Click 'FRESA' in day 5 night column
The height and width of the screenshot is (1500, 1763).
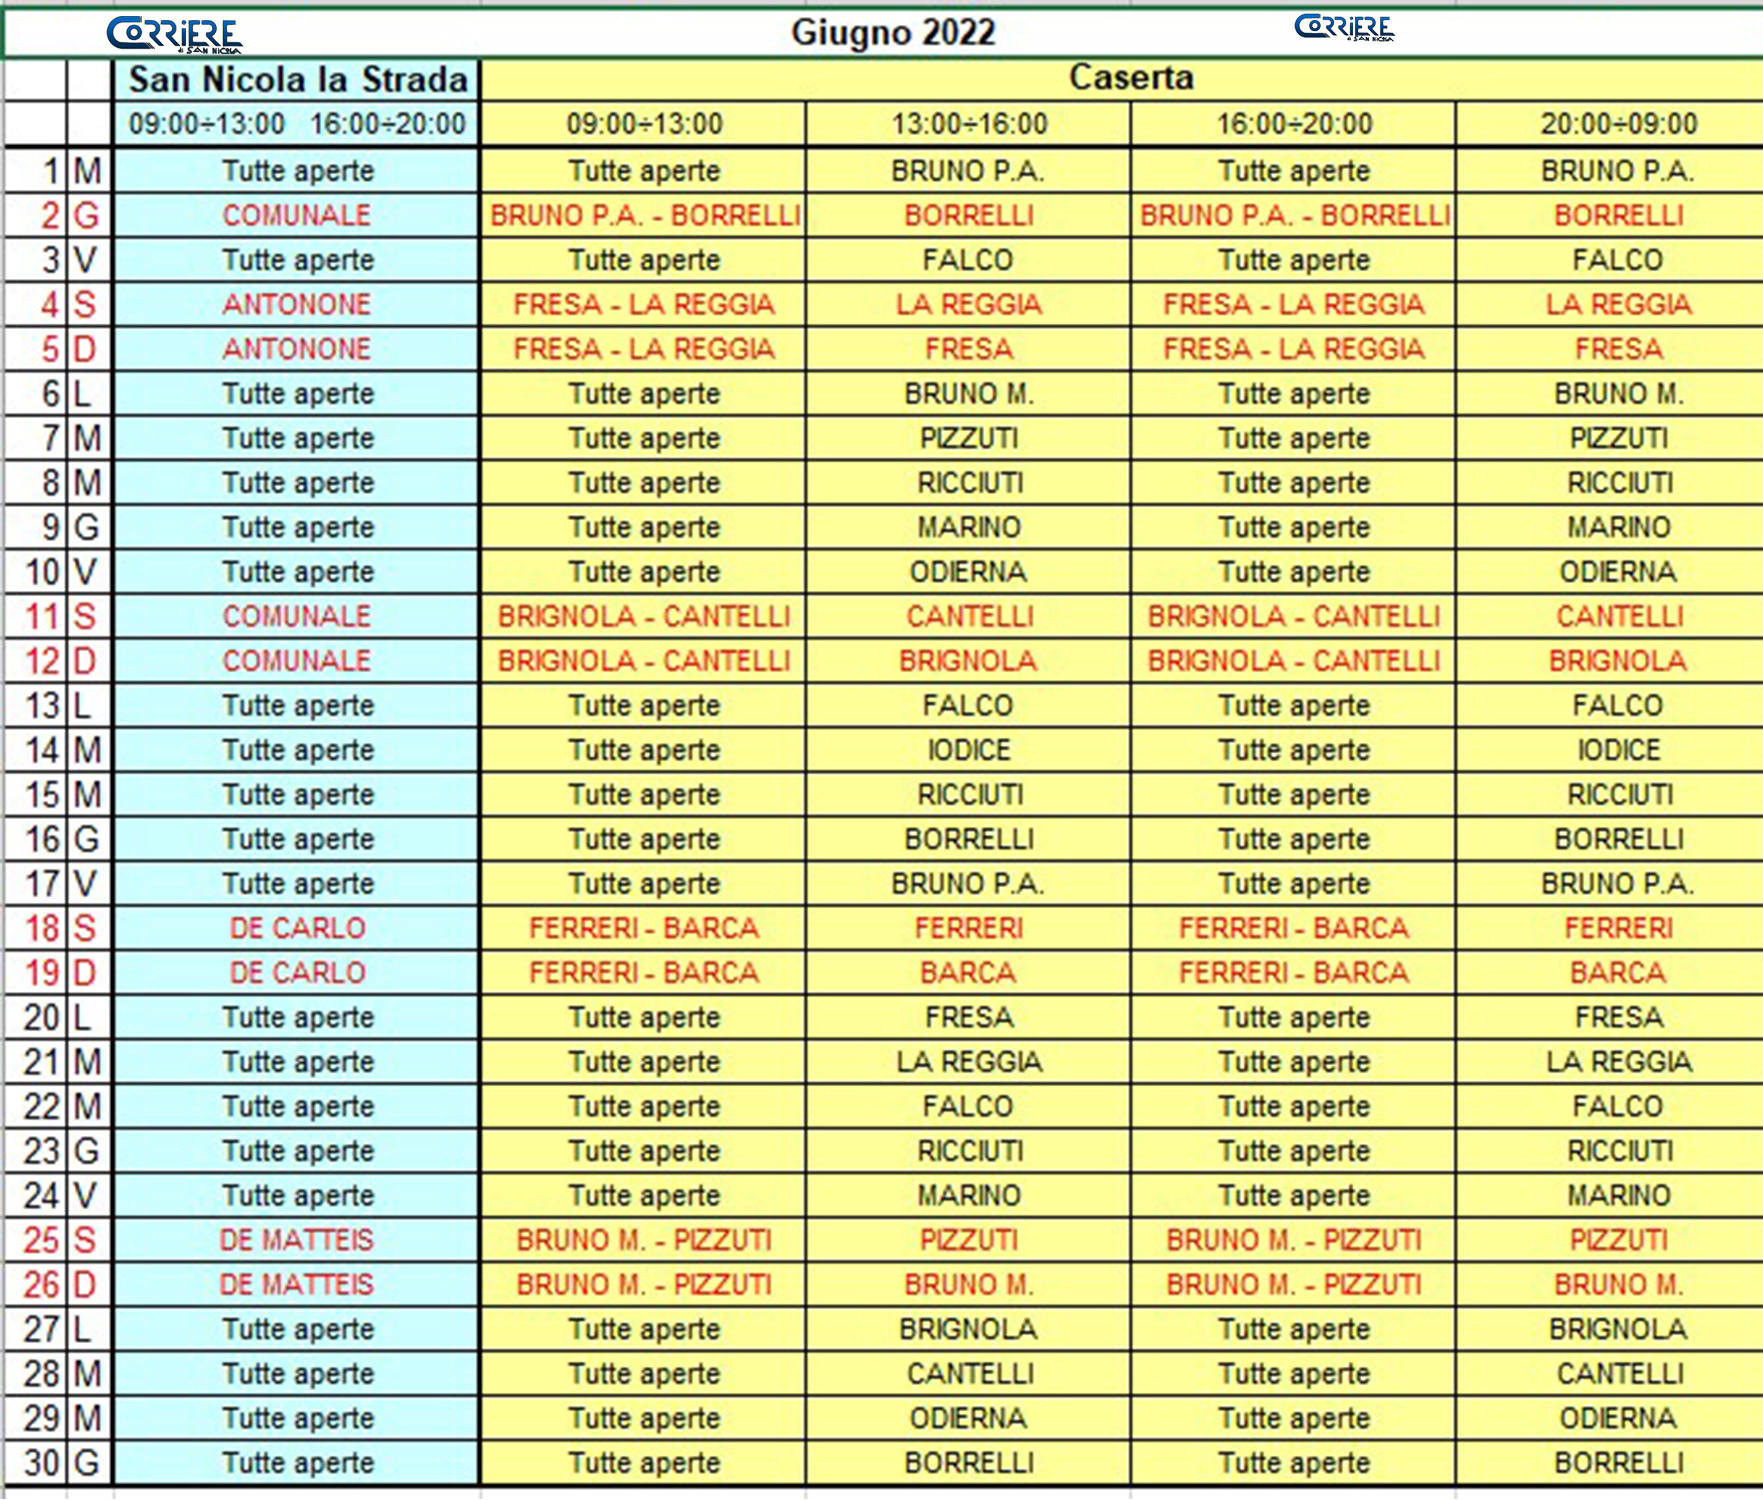coord(1618,349)
